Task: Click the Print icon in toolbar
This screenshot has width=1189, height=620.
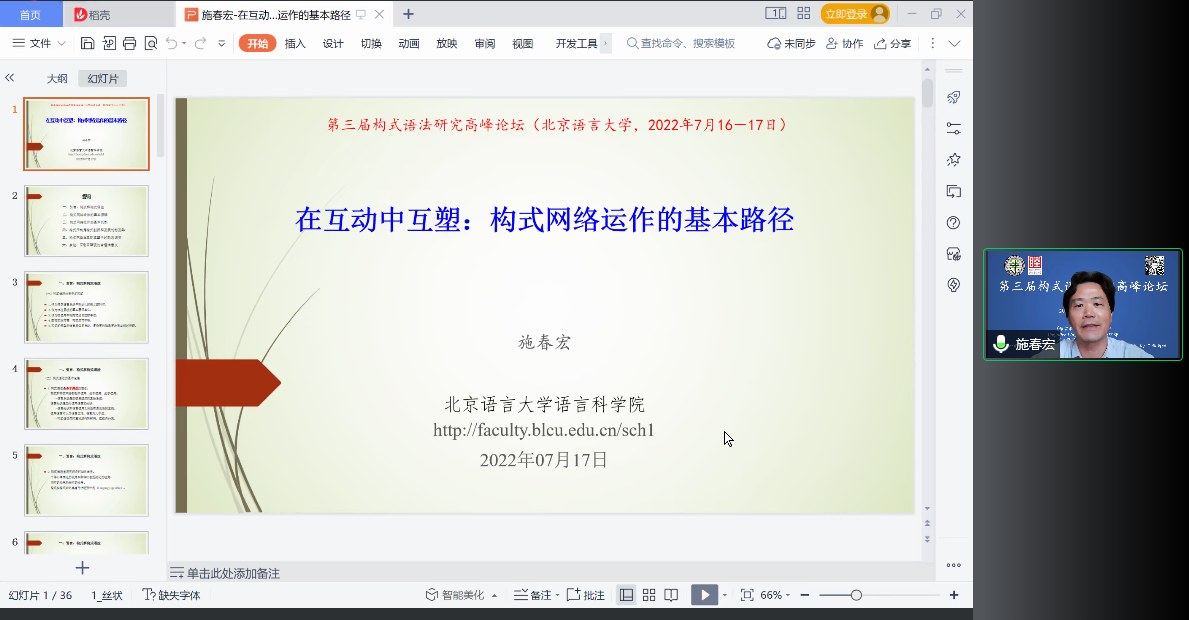Action: click(129, 43)
